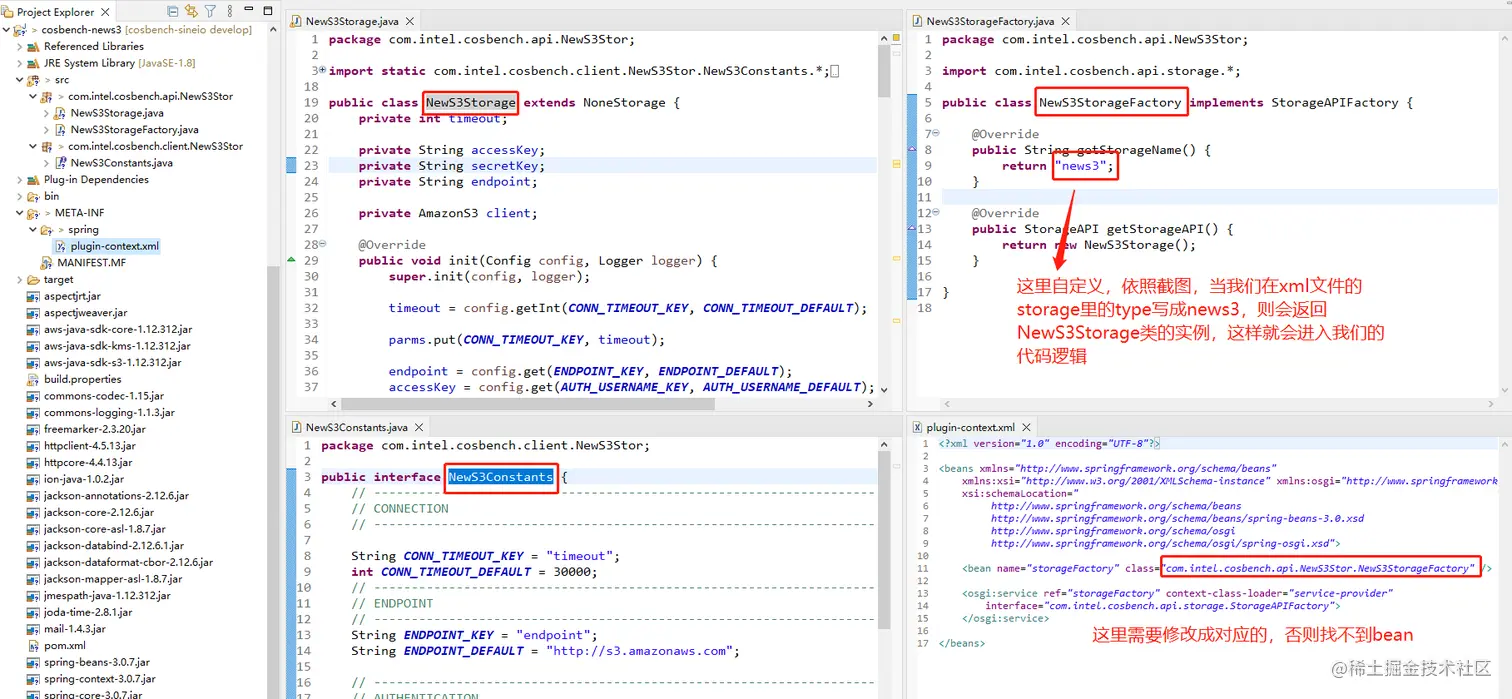Select jackson-databind-2.12.6.1.jar in the tree
1512x699 pixels.
pyautogui.click(x=113, y=546)
